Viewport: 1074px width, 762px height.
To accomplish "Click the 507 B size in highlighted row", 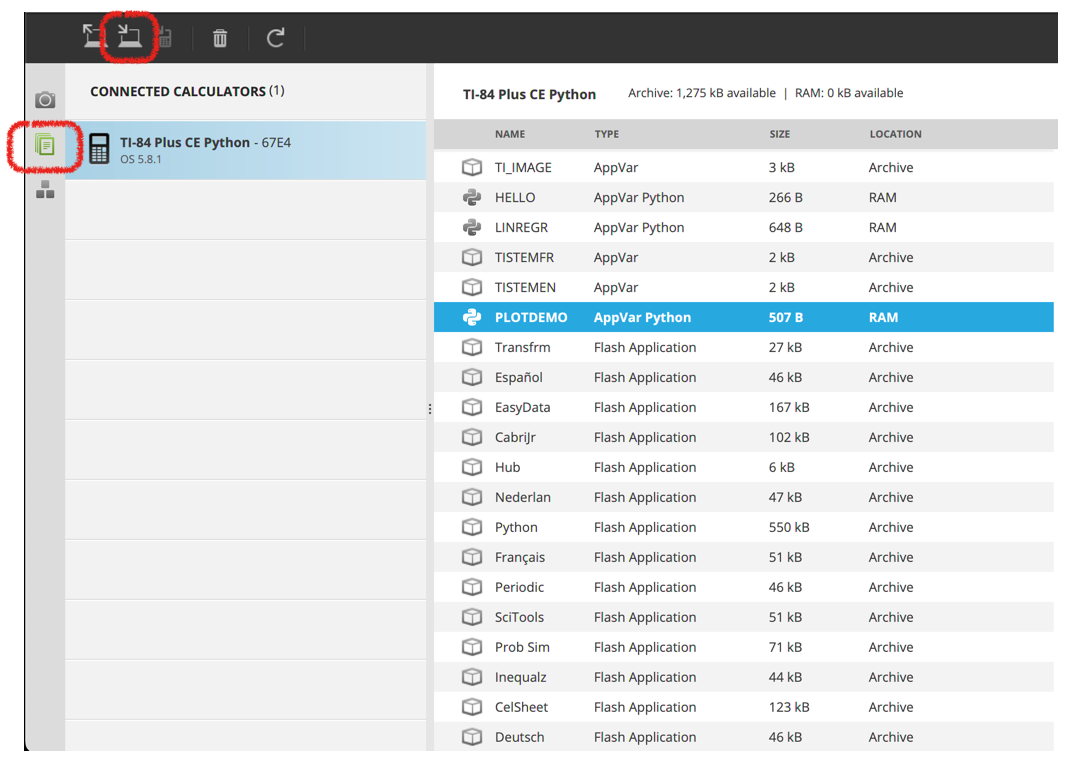I will click(786, 317).
